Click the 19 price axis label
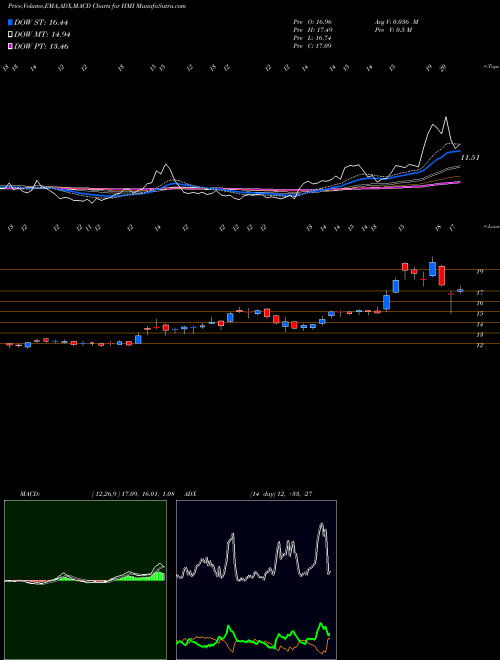The width and height of the screenshot is (500, 660). tap(479, 272)
